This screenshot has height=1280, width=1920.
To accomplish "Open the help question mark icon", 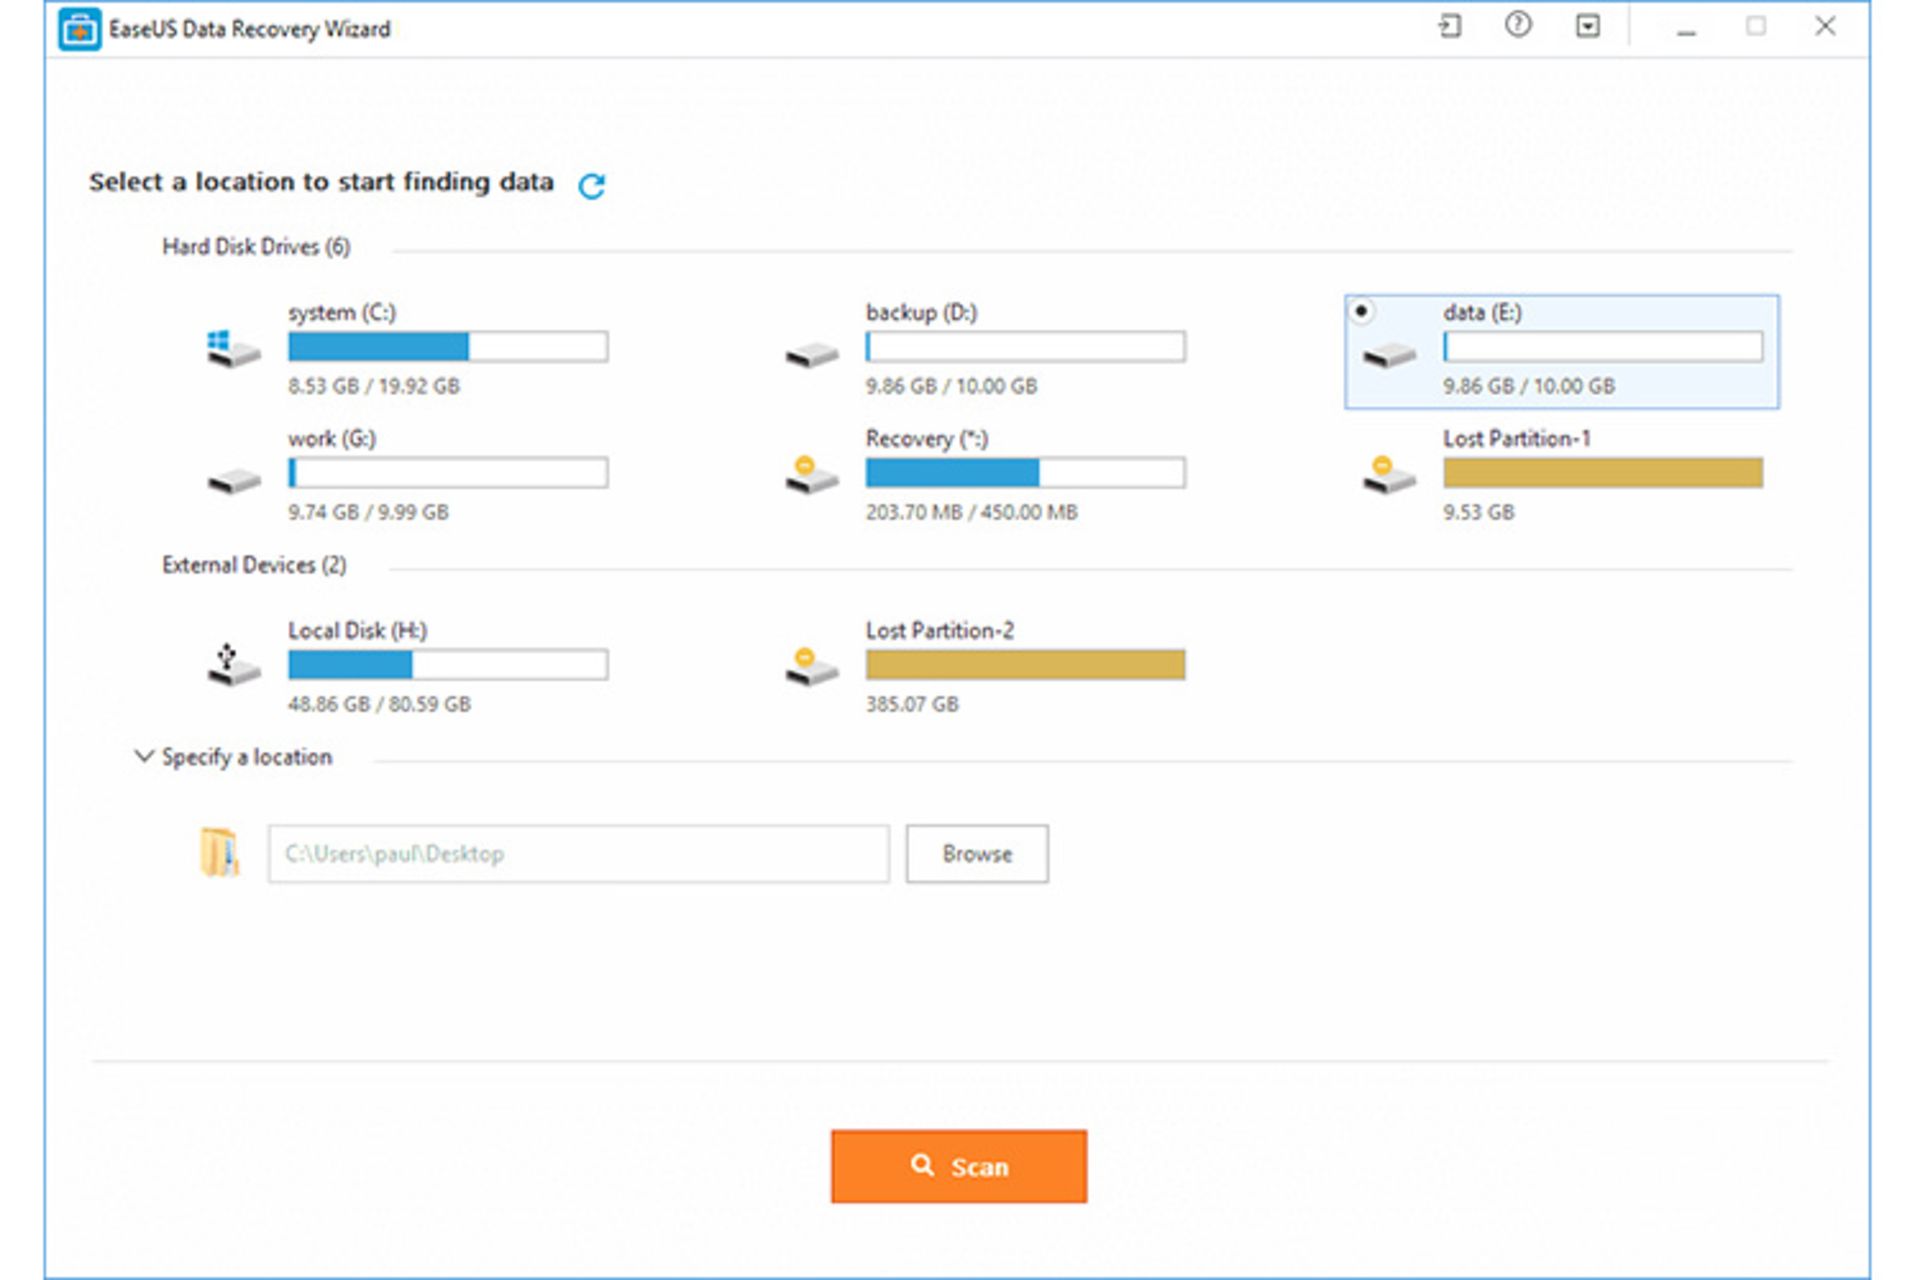I will click(1518, 26).
